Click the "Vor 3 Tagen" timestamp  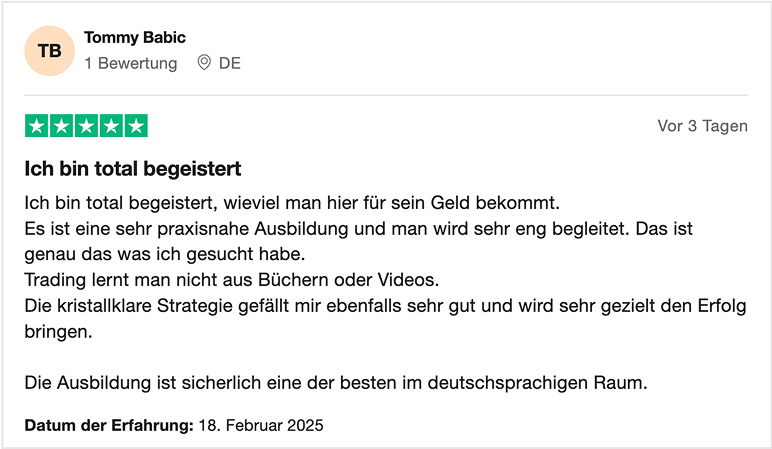(702, 126)
